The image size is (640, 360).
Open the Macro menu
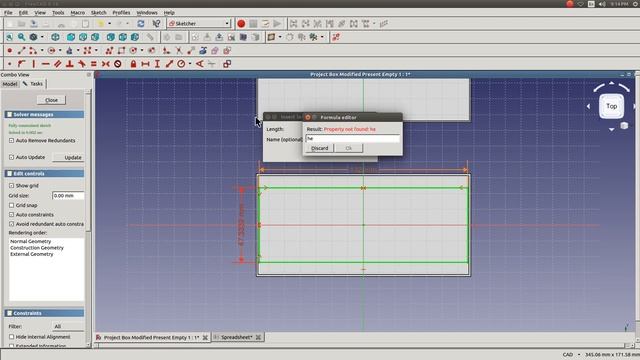click(x=78, y=13)
